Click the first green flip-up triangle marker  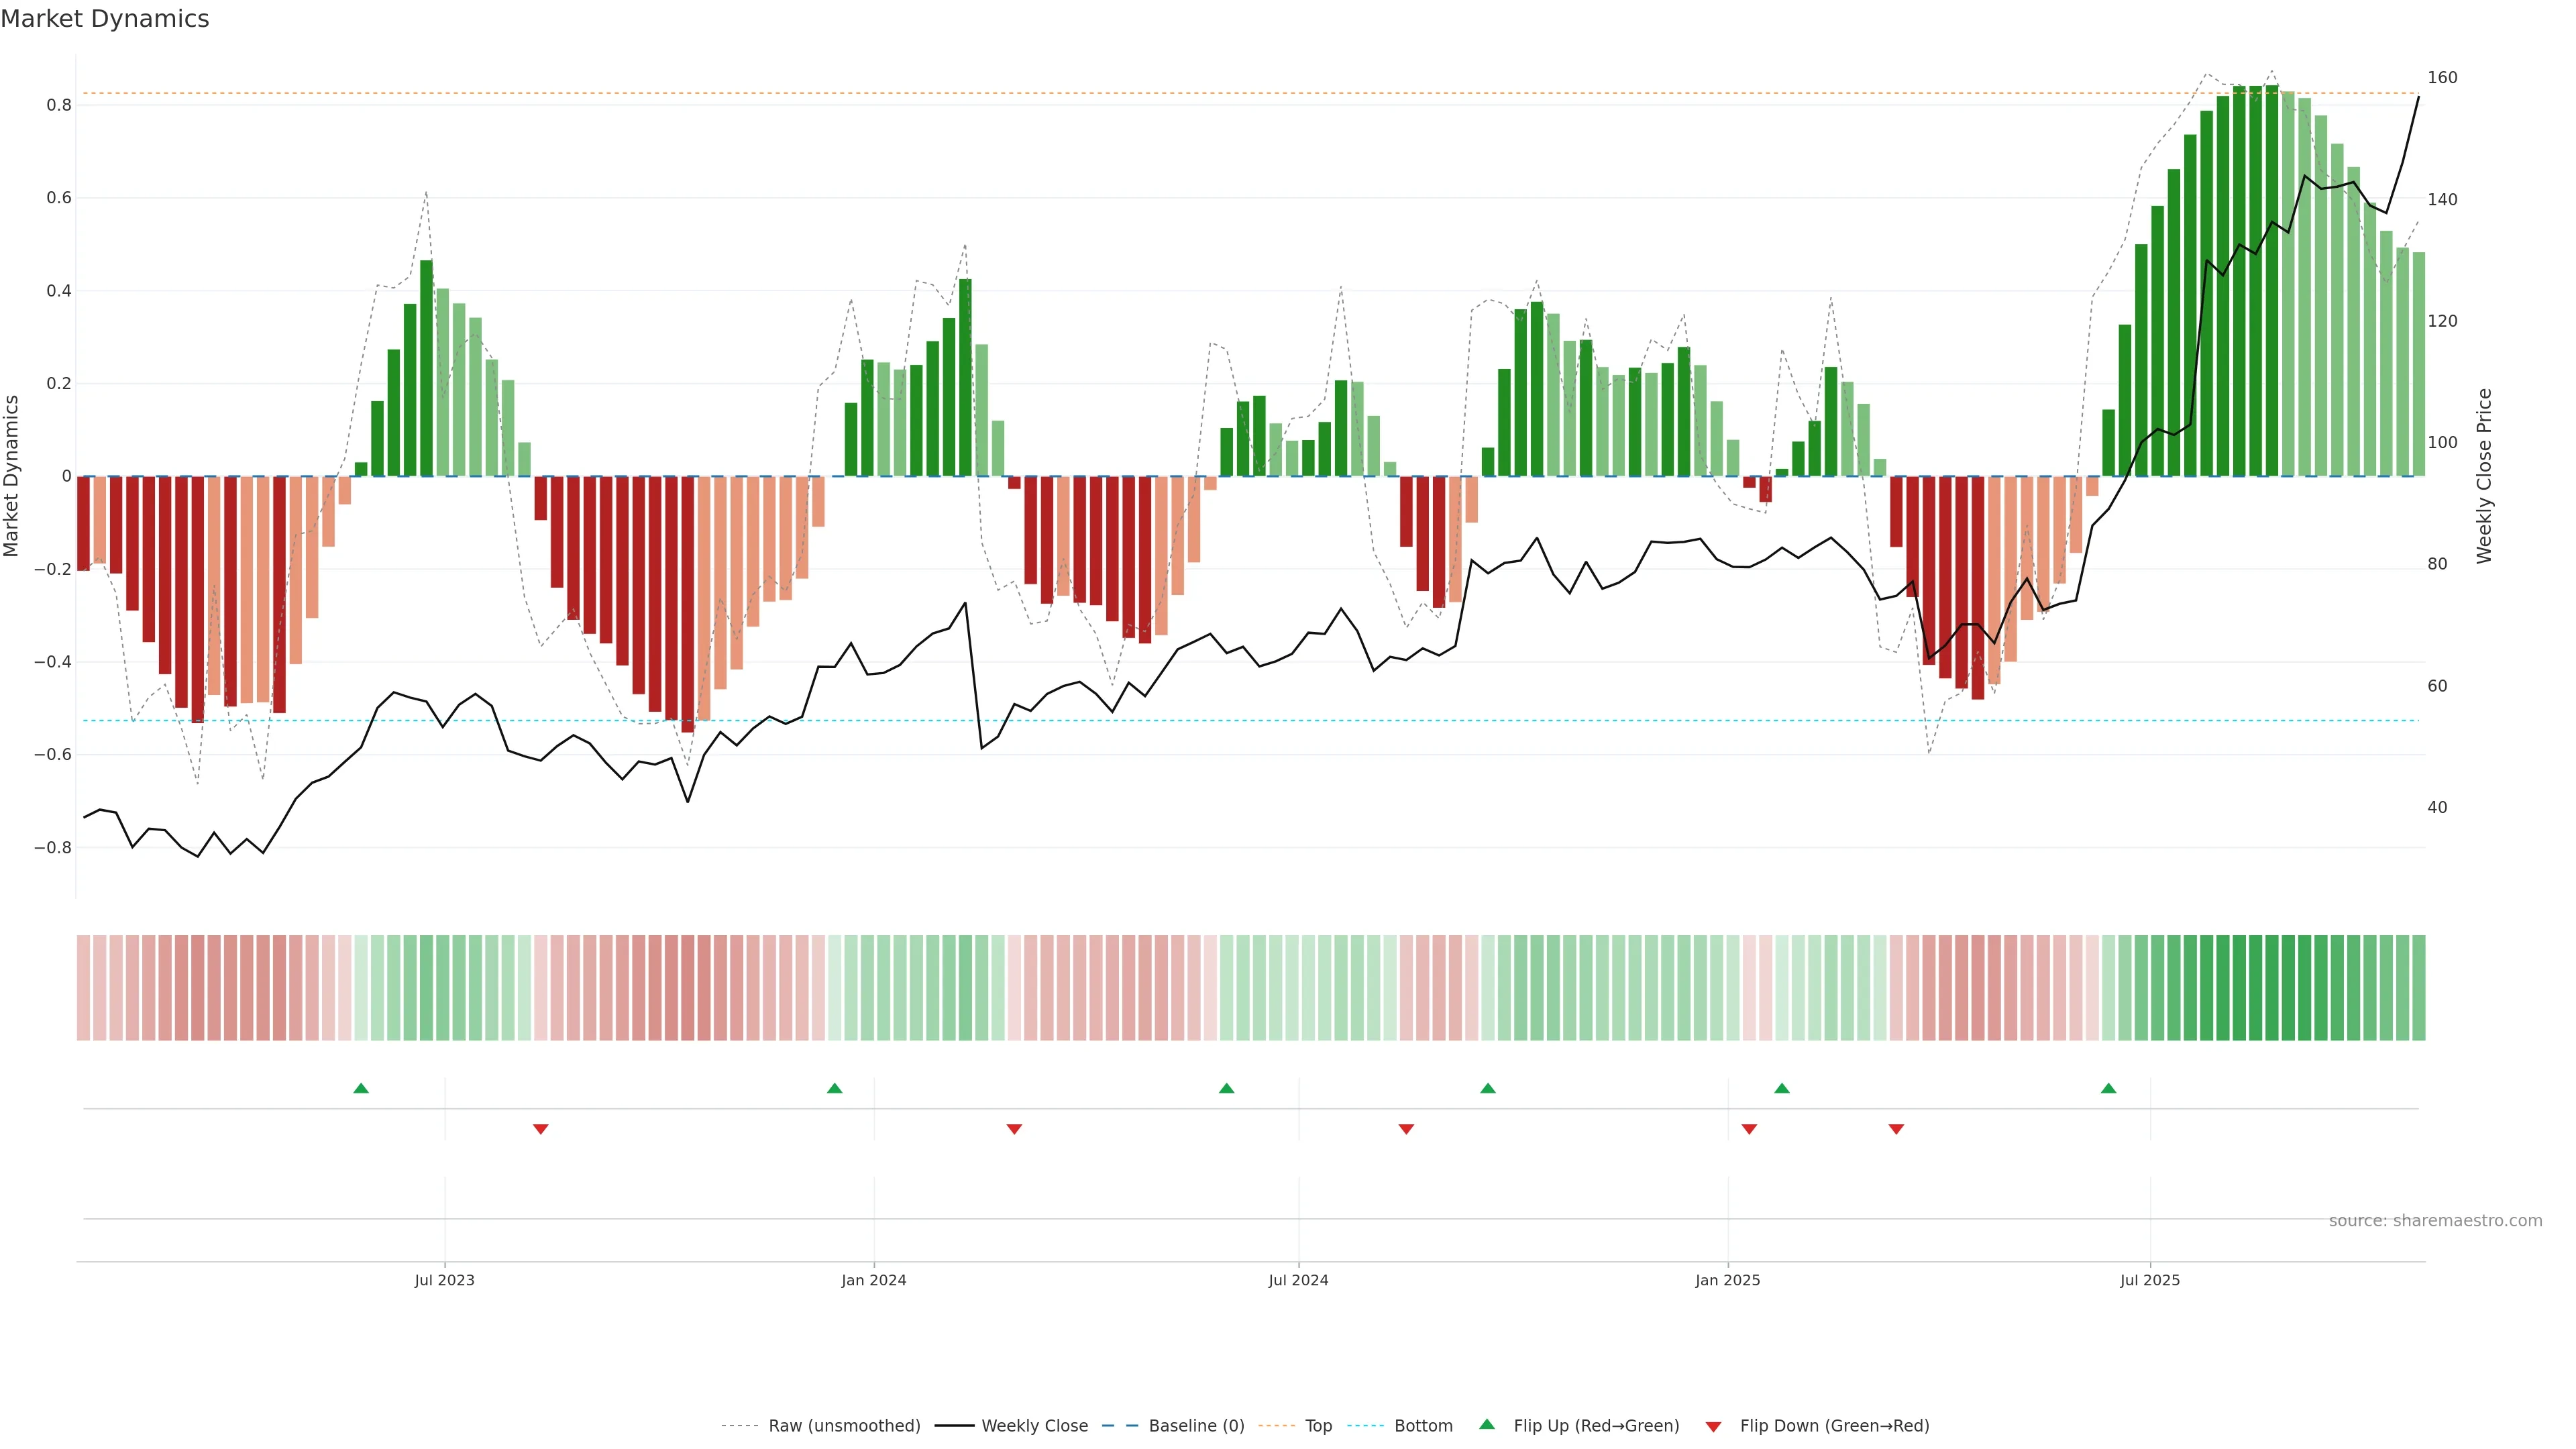[361, 1088]
